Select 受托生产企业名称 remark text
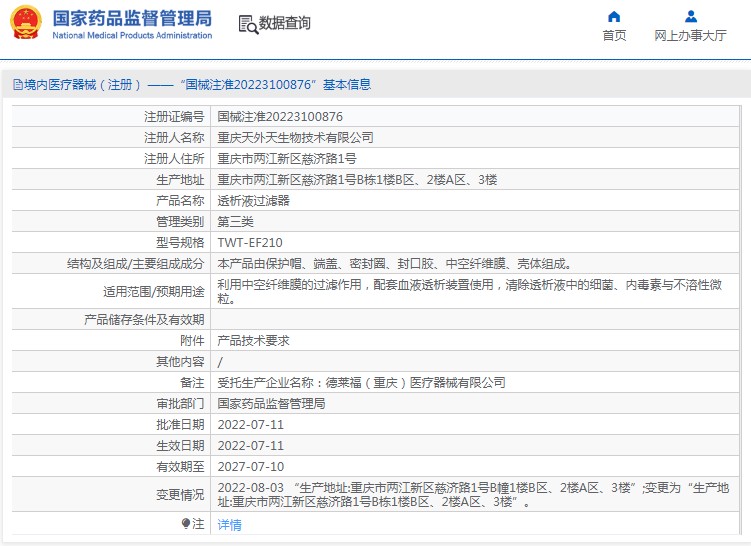The width and height of the screenshot is (751, 546). click(362, 383)
